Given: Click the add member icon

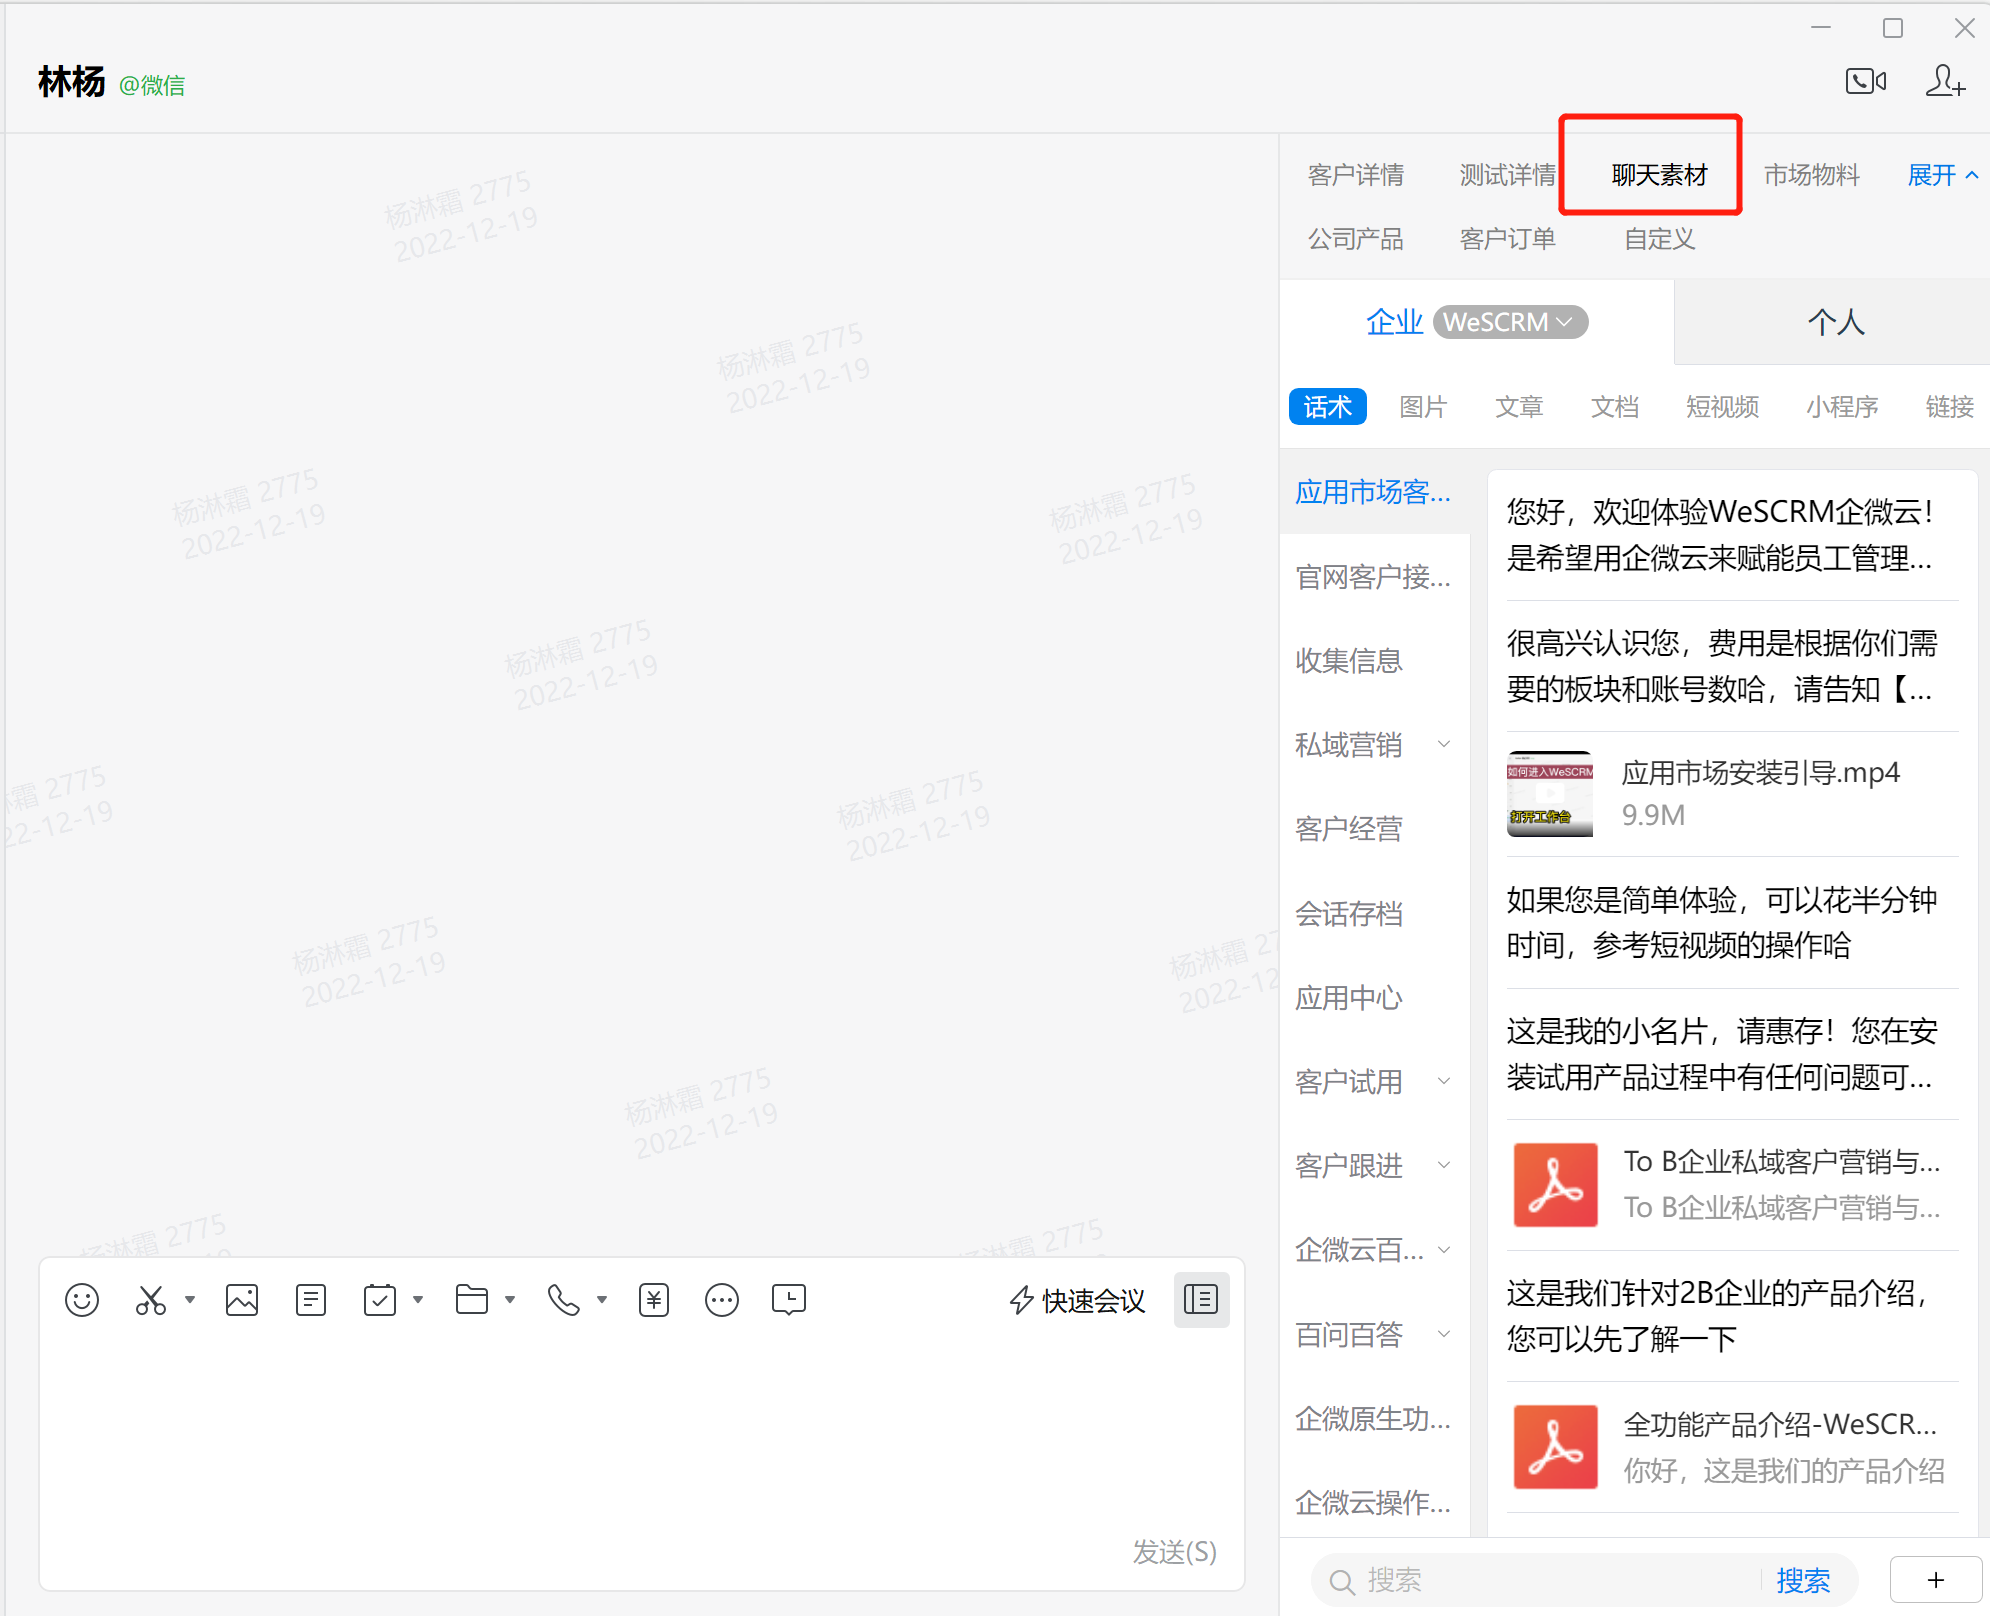Looking at the screenshot, I should pos(1945,81).
